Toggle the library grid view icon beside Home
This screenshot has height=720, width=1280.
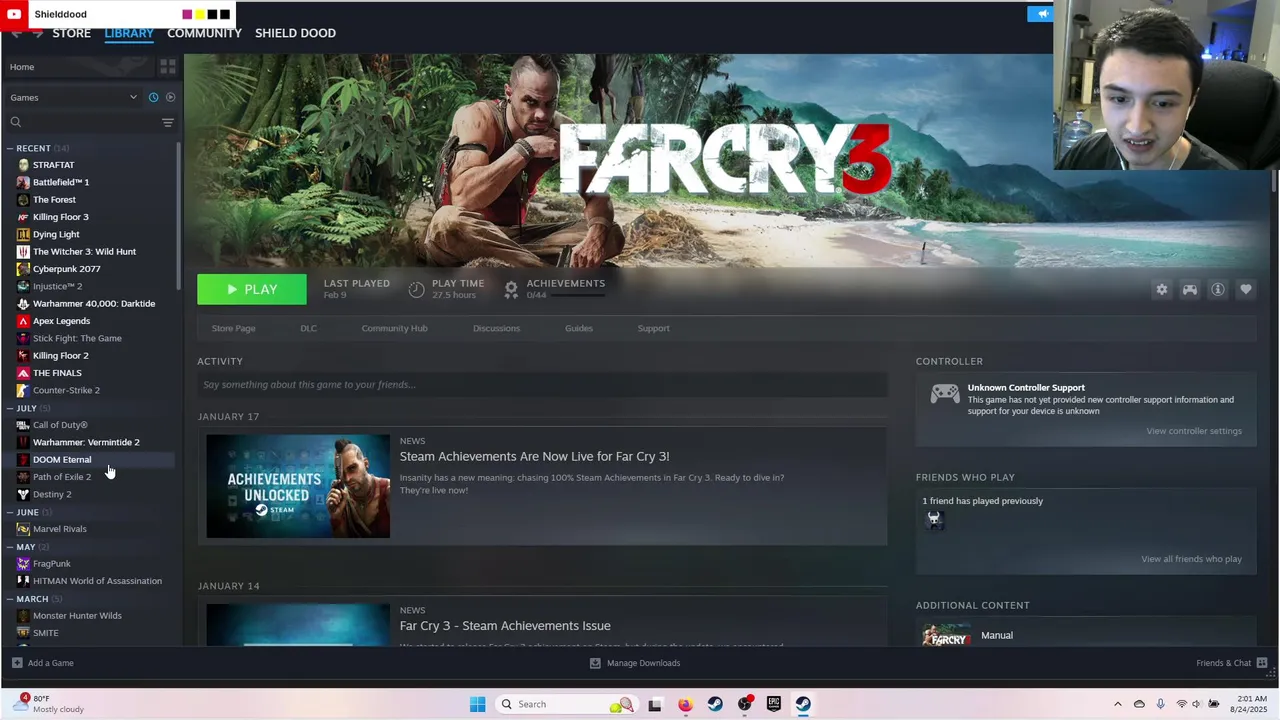168,67
